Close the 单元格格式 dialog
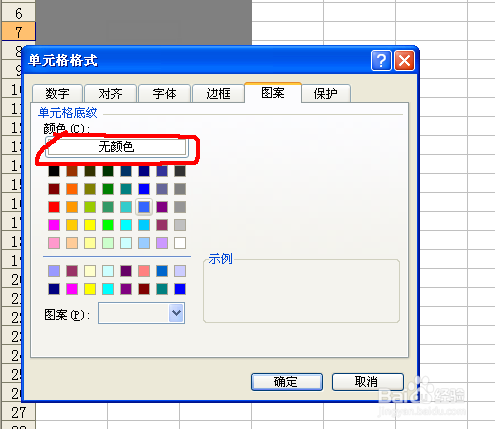Viewport: 495px width, 429px height. point(404,61)
